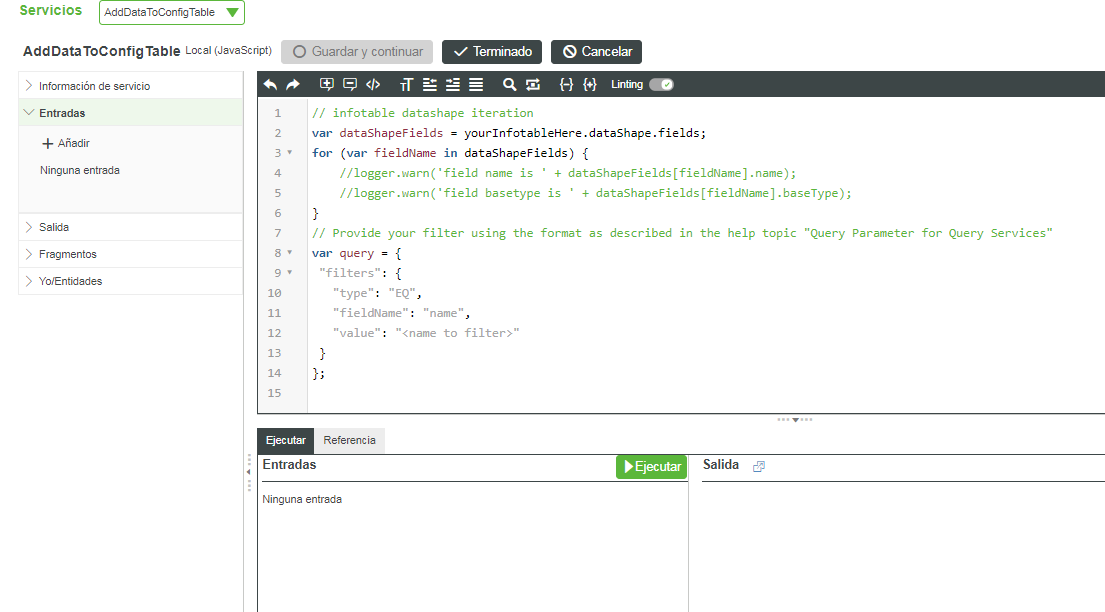Click the redo arrow in editor toolbar

[x=293, y=85]
